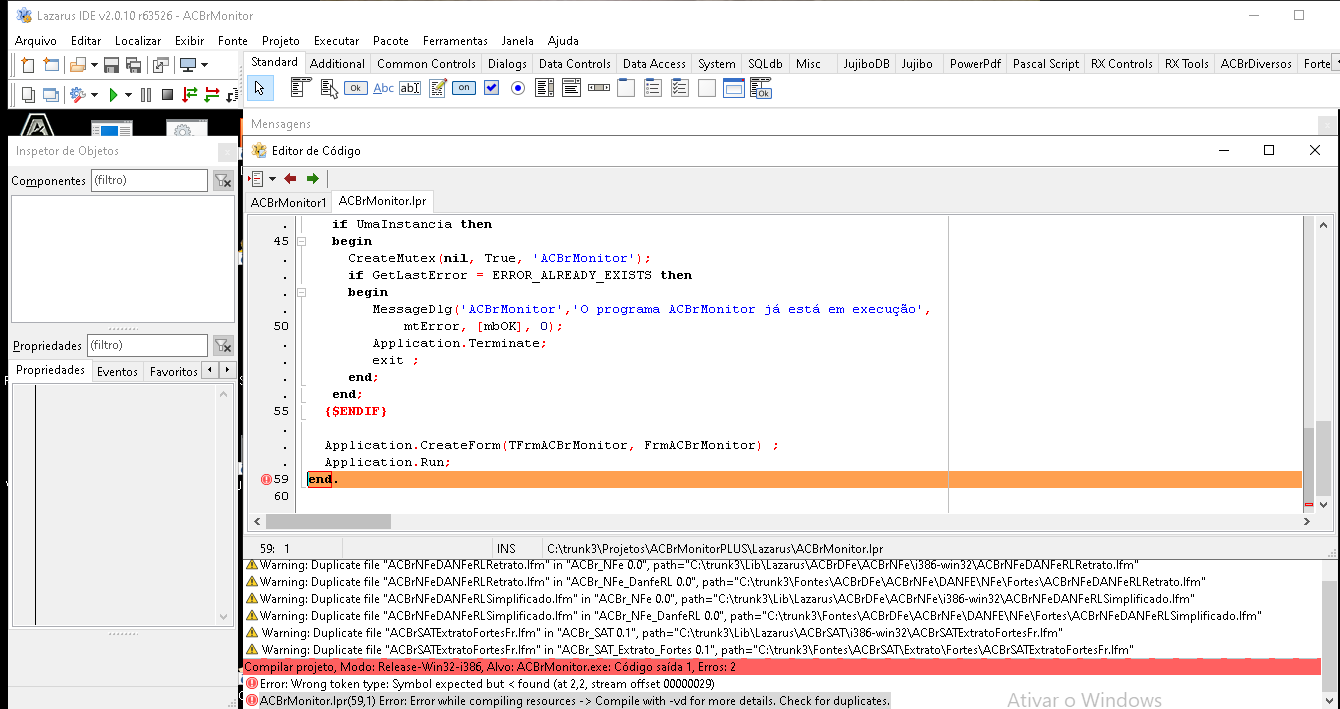Expand the Run button dropdown arrow
Screen dimensions: 1340x709
click(128, 95)
